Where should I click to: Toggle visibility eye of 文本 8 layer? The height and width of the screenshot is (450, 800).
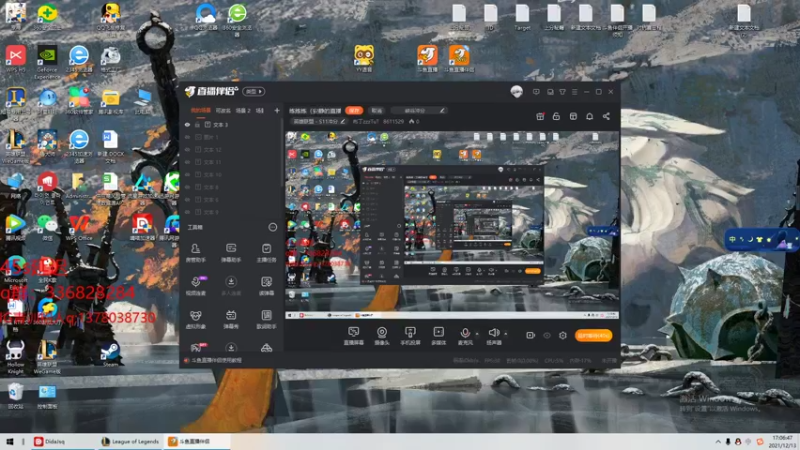pos(187,187)
